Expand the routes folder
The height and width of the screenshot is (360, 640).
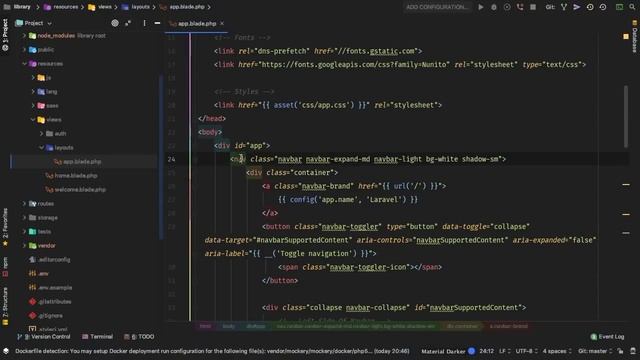point(24,204)
